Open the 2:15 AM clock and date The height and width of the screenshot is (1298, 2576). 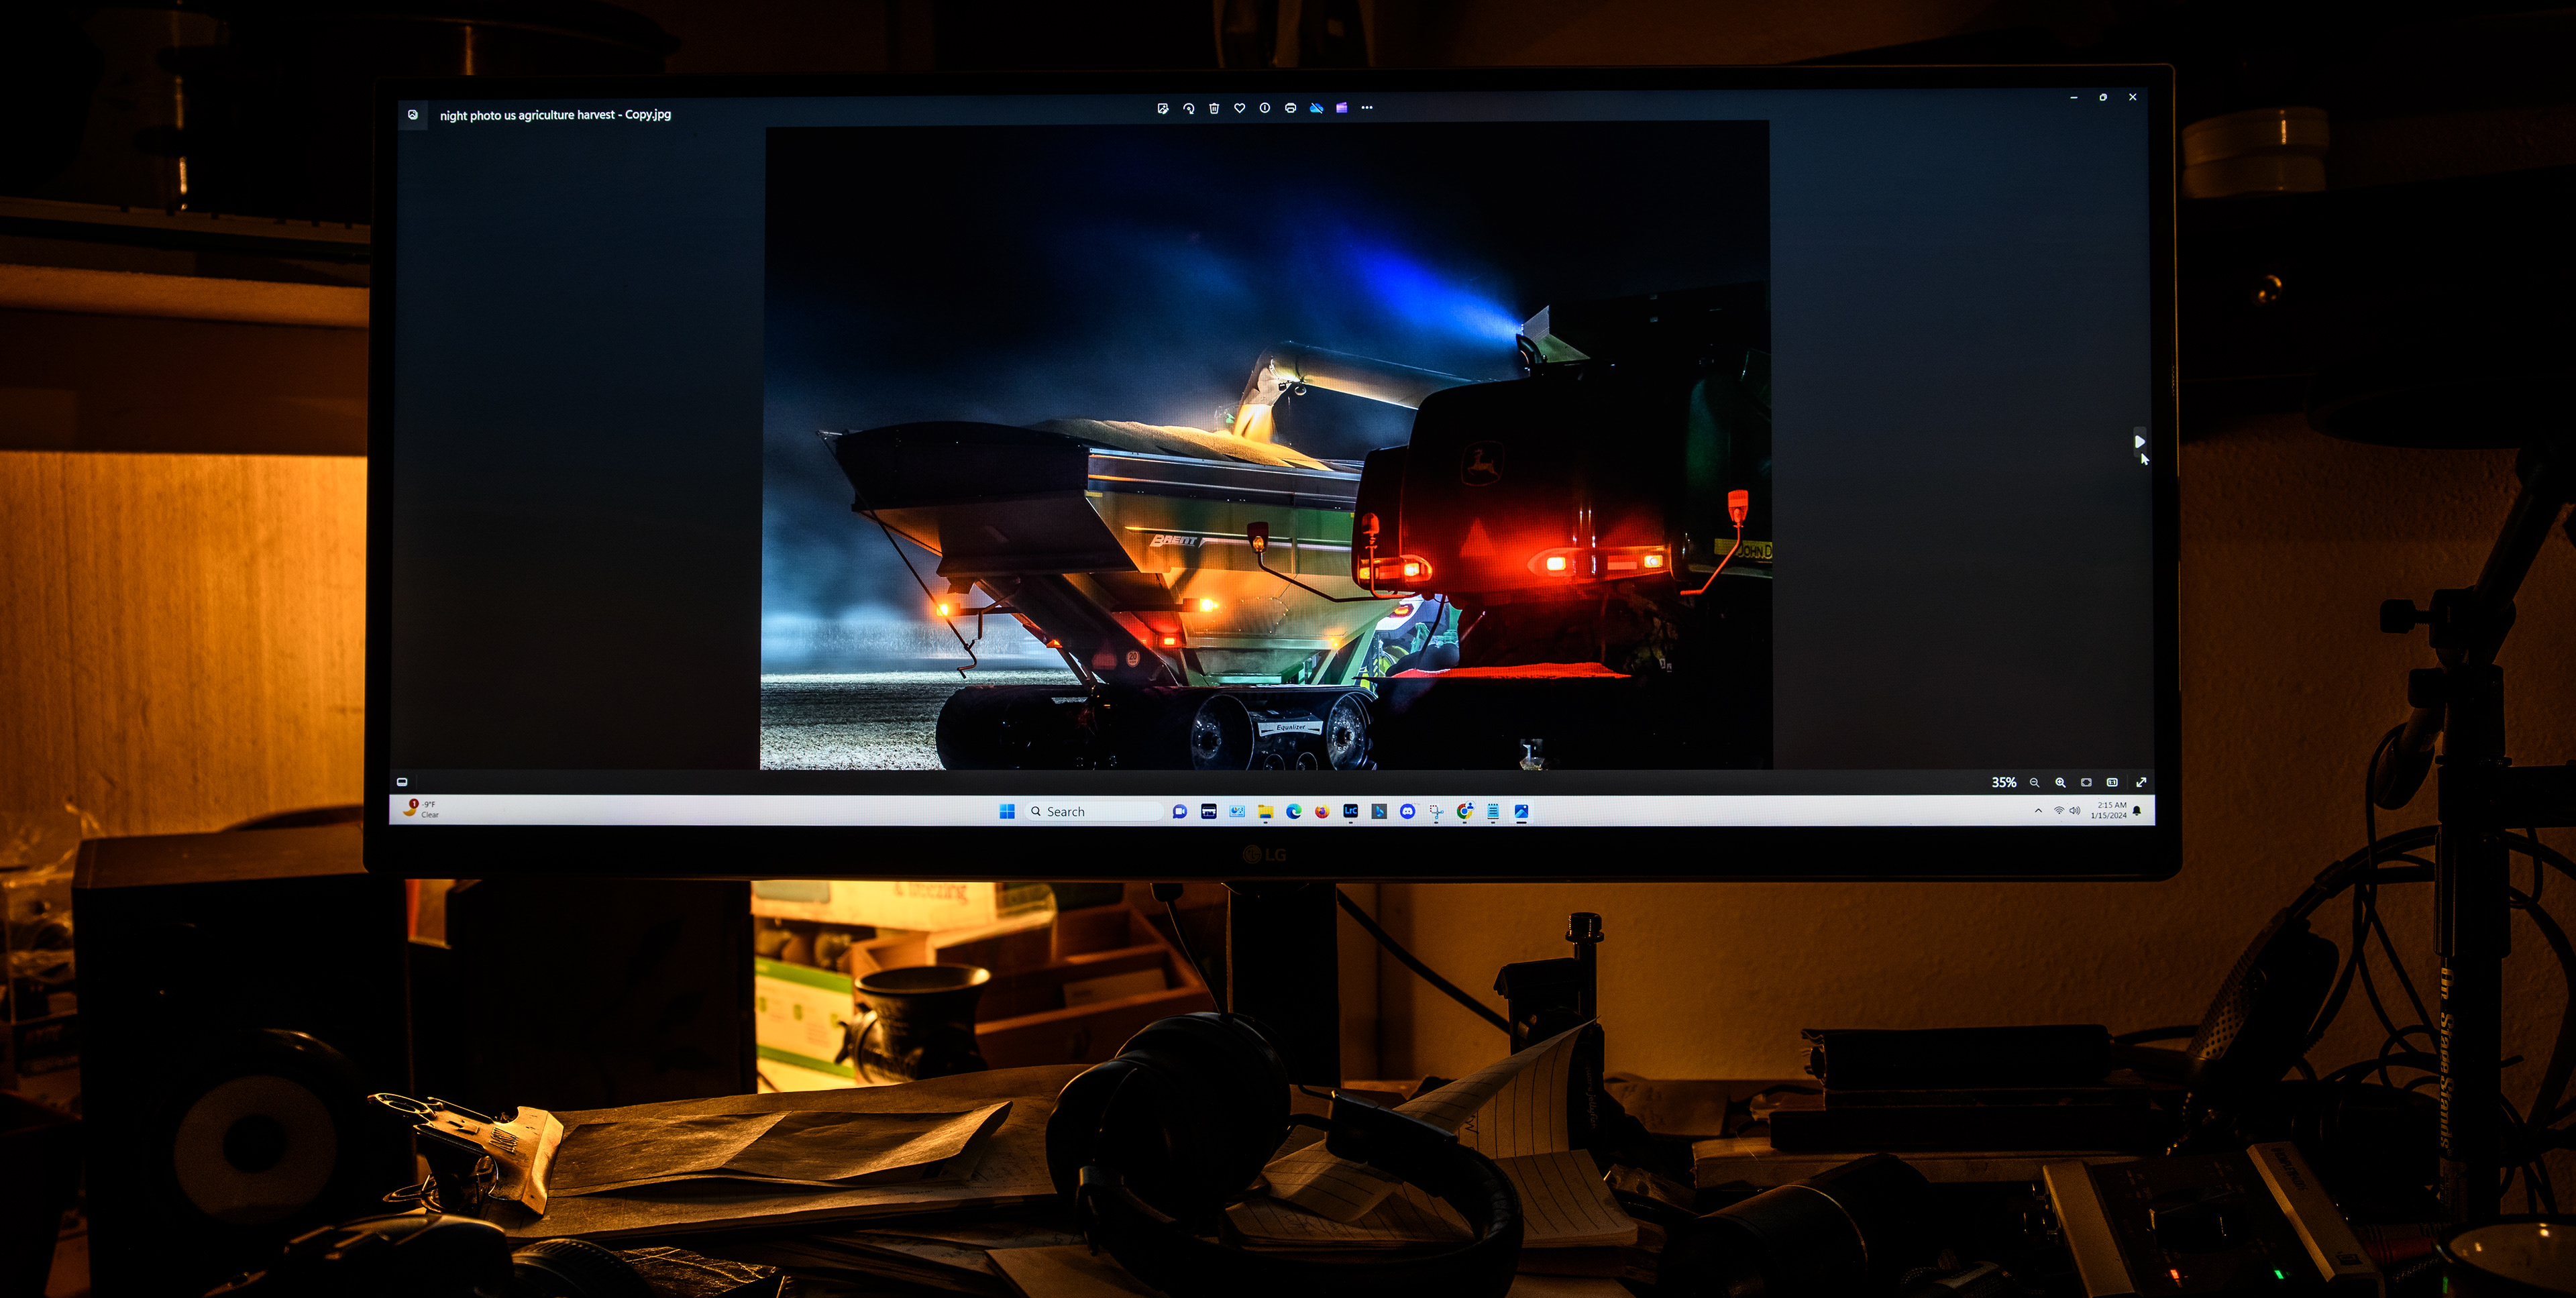point(2110,810)
